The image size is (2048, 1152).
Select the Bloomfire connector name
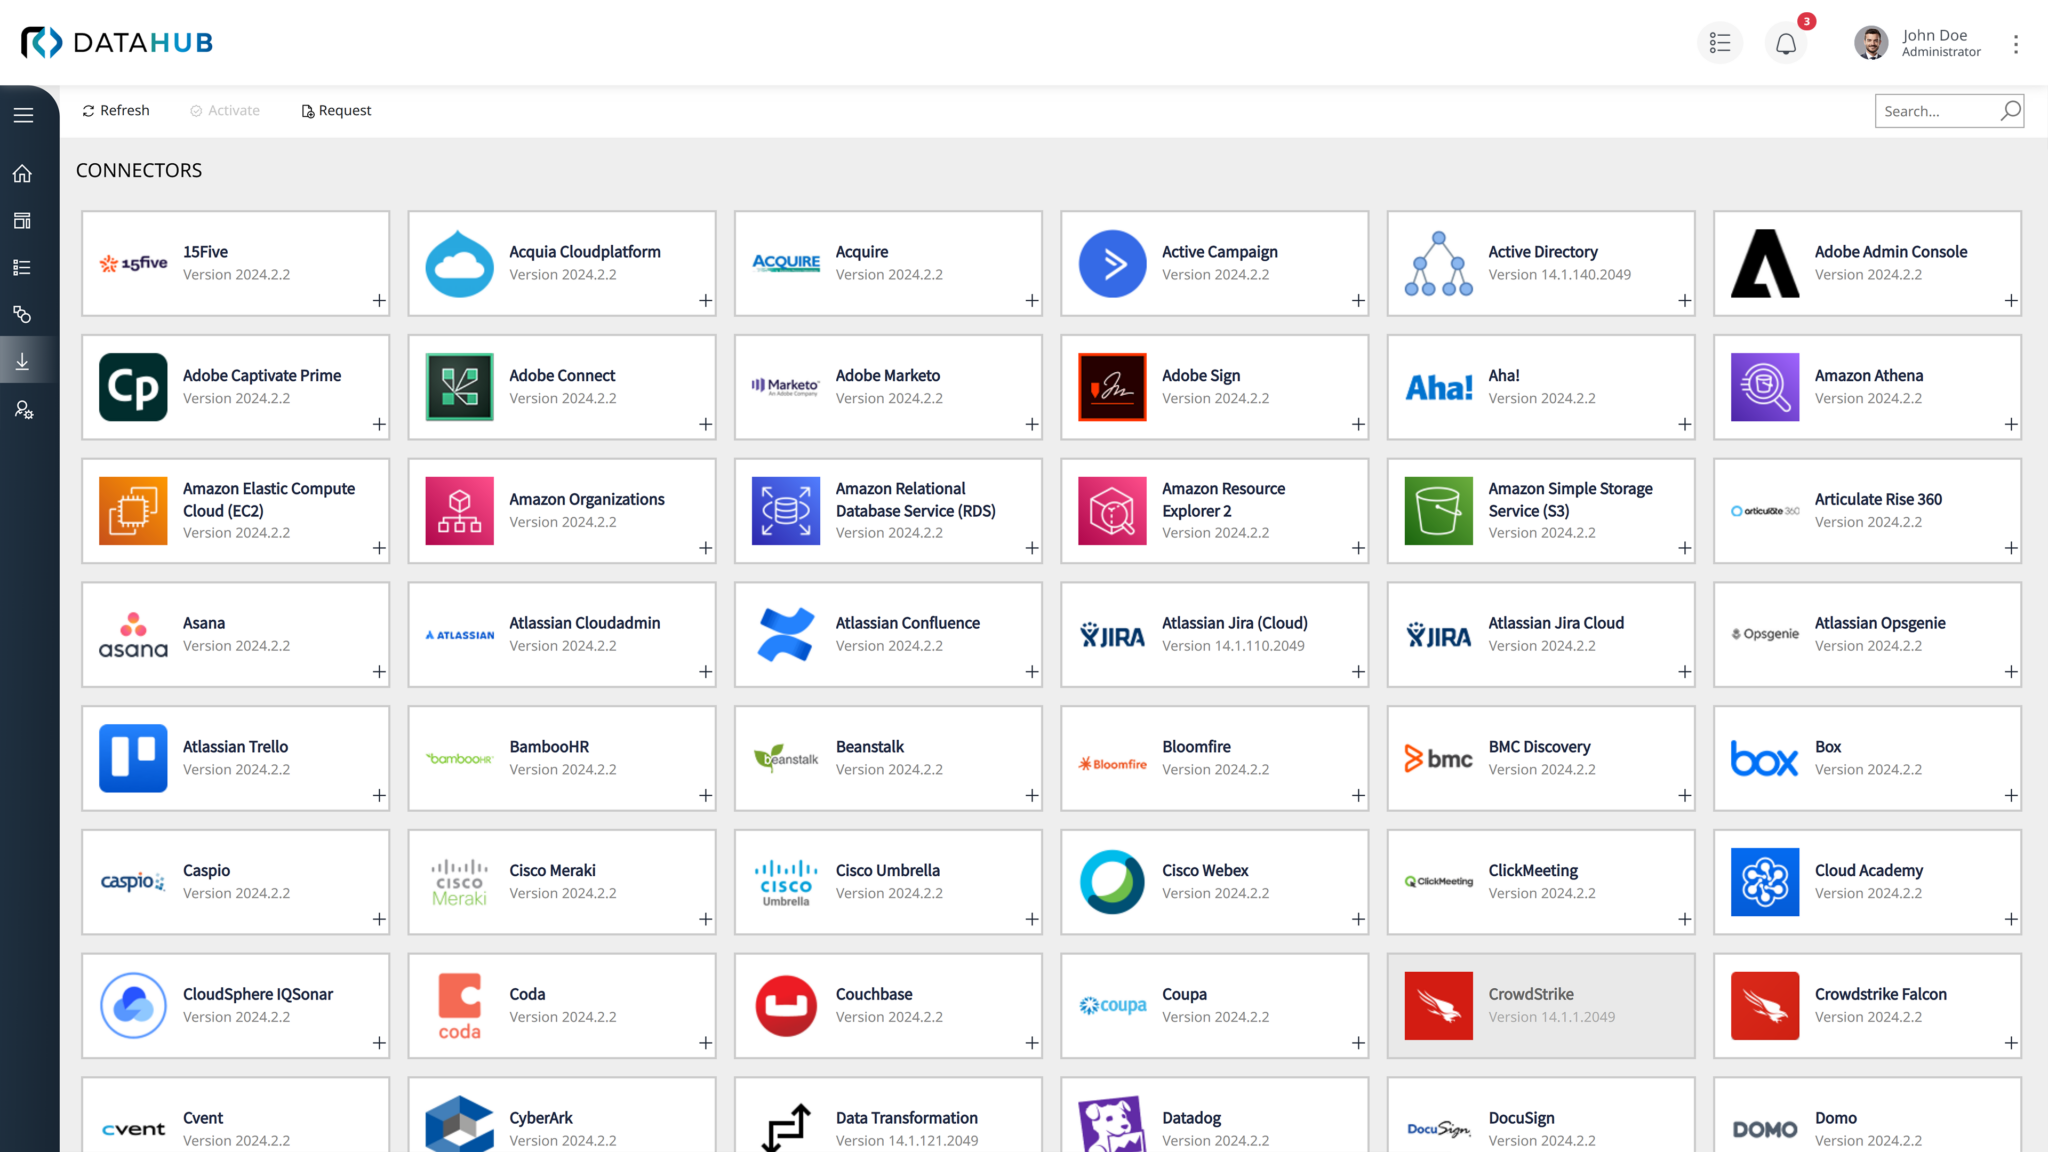point(1196,747)
